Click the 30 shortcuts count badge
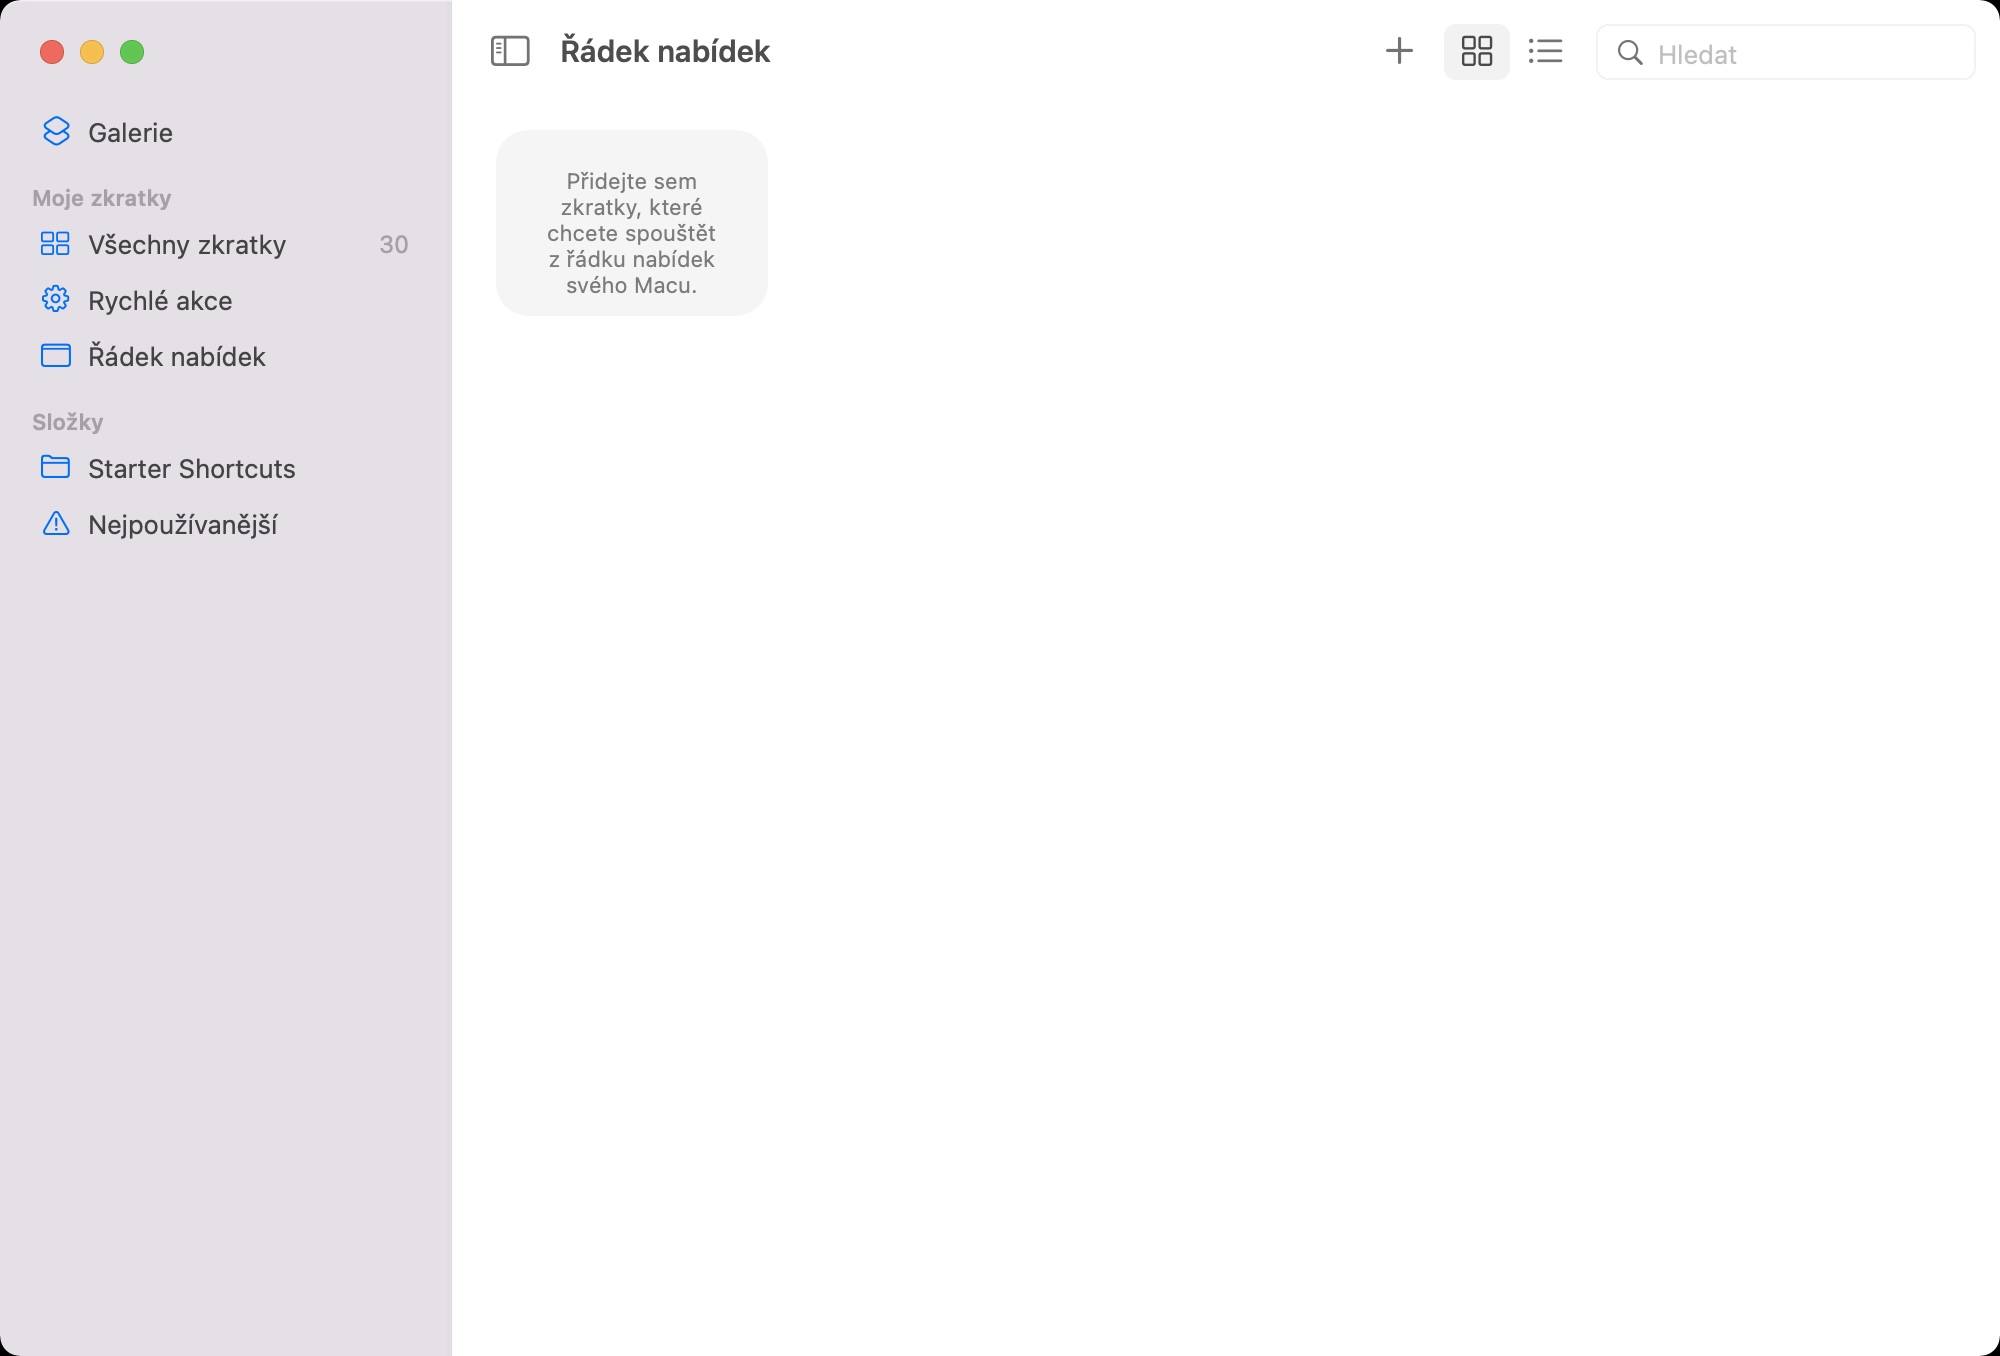This screenshot has height=1356, width=2000. pyautogui.click(x=393, y=245)
